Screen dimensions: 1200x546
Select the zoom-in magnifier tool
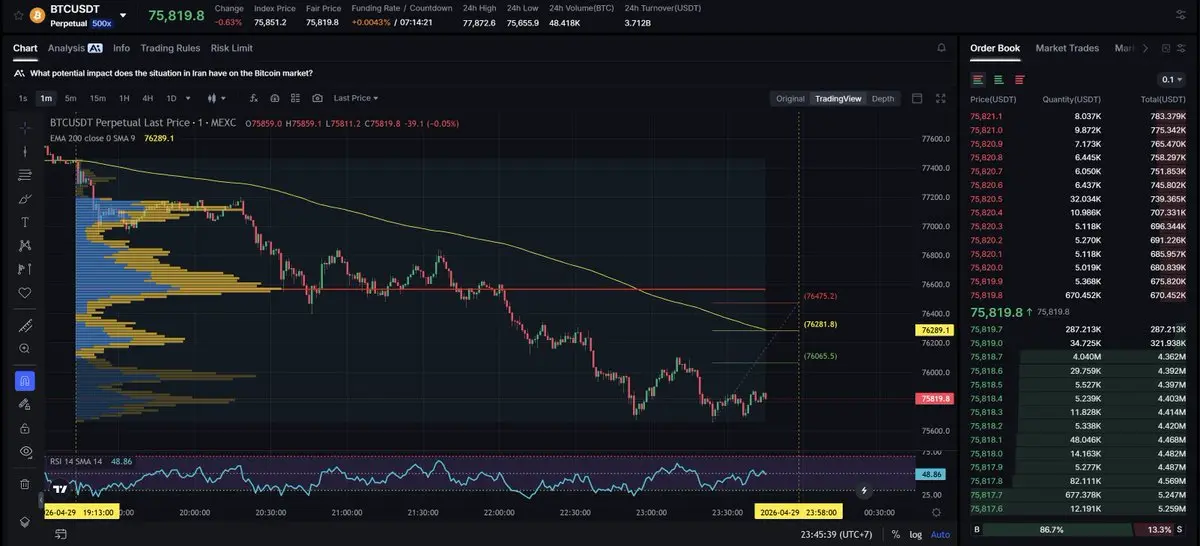pos(25,349)
